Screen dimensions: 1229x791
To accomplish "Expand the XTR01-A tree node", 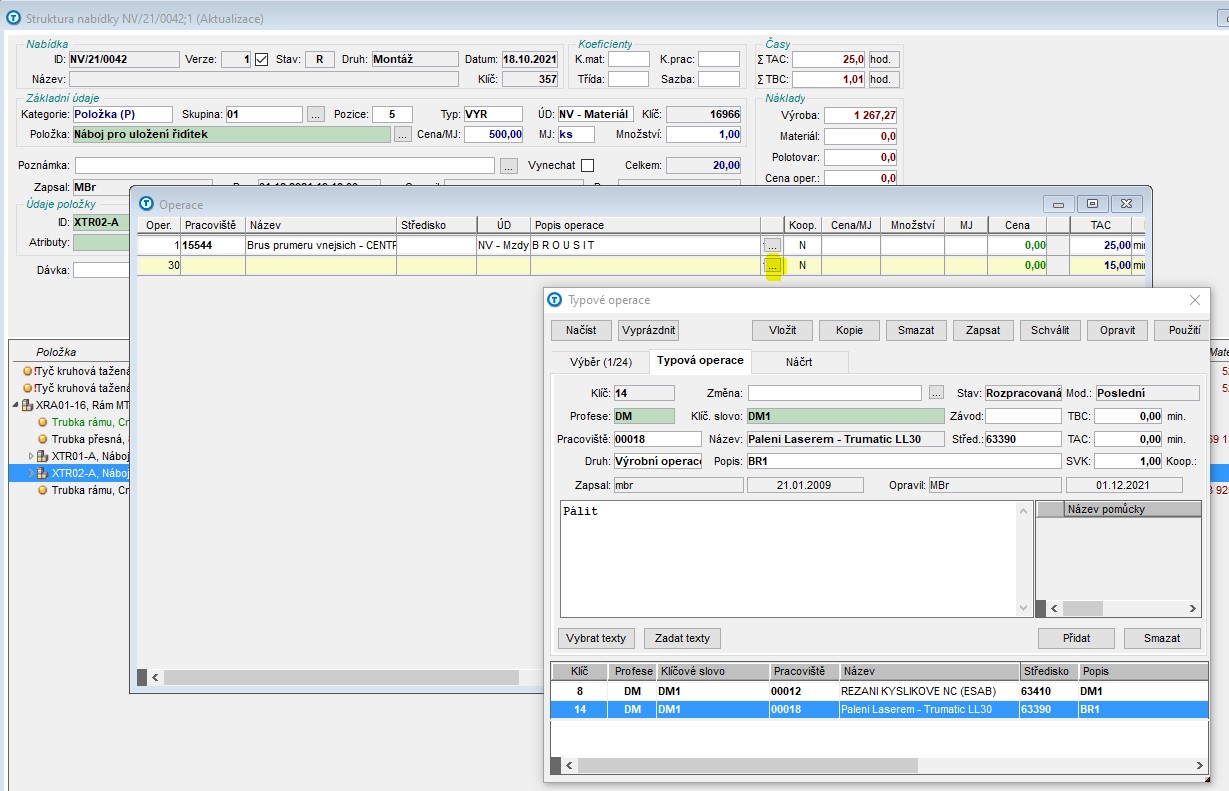I will click(x=31, y=456).
